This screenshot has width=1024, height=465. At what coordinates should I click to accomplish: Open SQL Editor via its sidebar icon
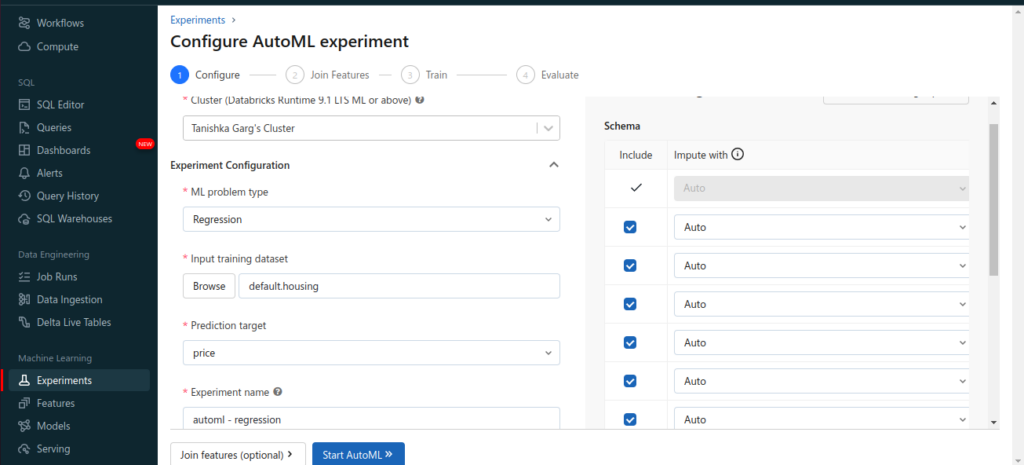(24, 105)
